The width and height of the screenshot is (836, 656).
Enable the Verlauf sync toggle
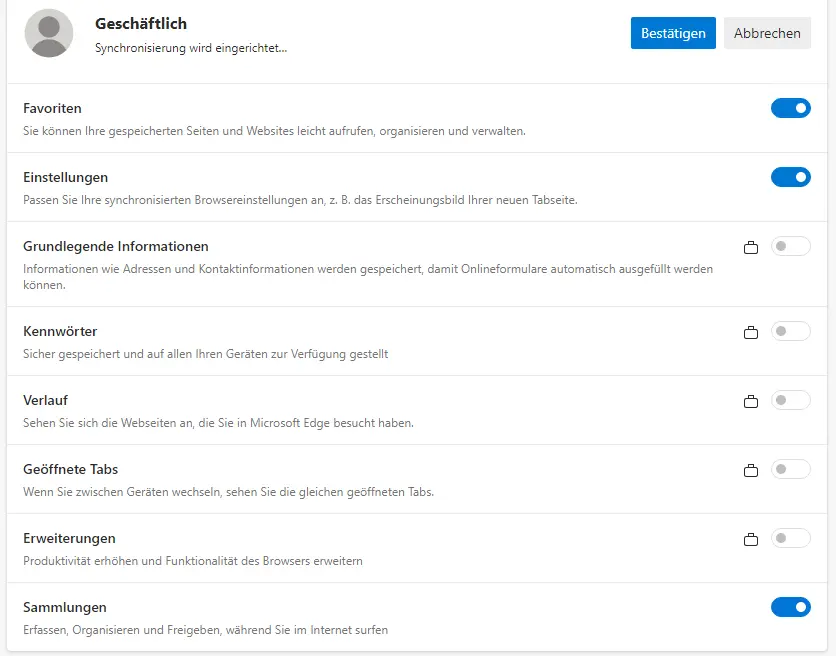click(790, 400)
